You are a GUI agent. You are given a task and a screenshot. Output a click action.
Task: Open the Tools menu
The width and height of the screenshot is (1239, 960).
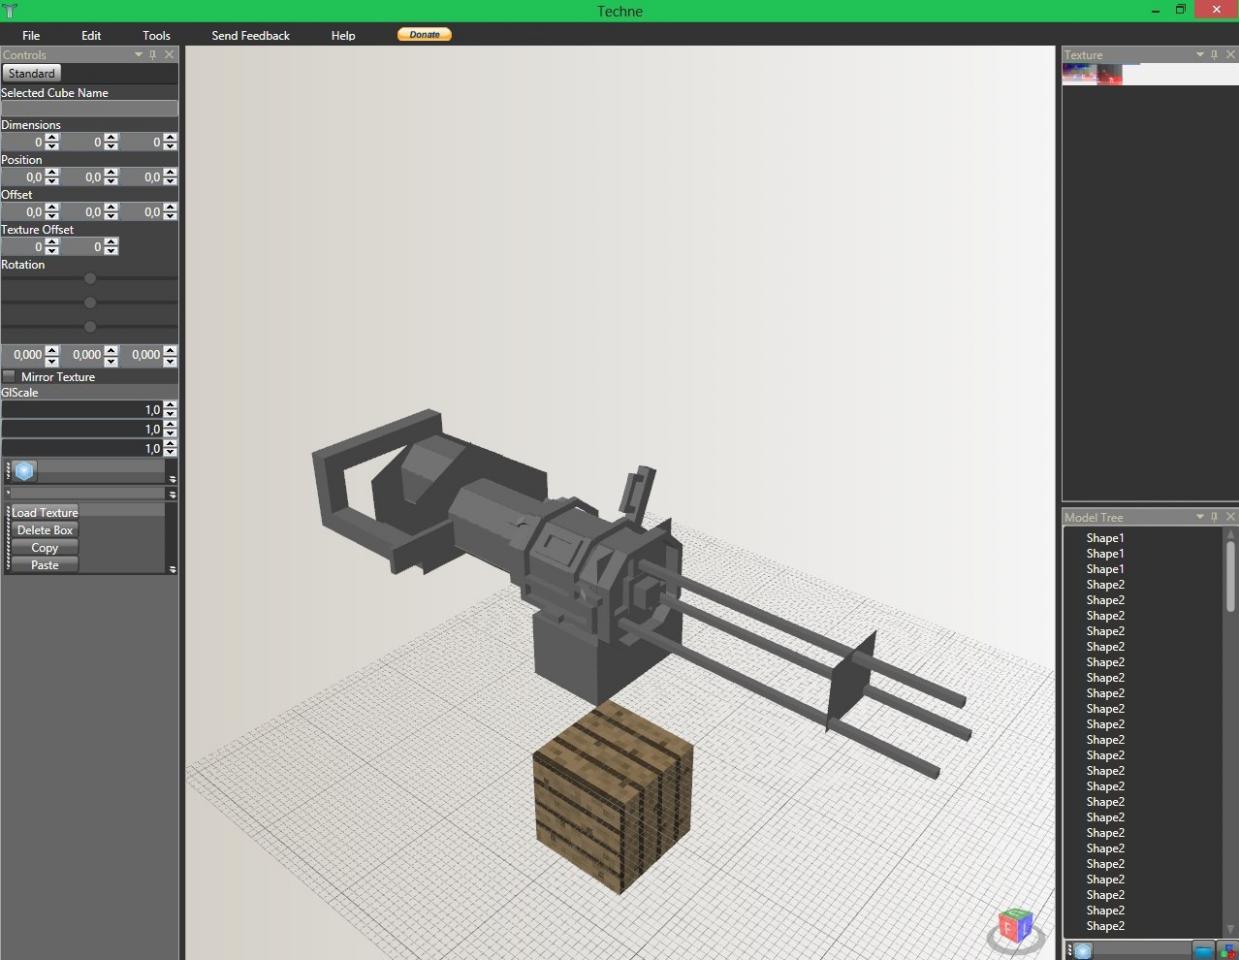[x=156, y=35]
